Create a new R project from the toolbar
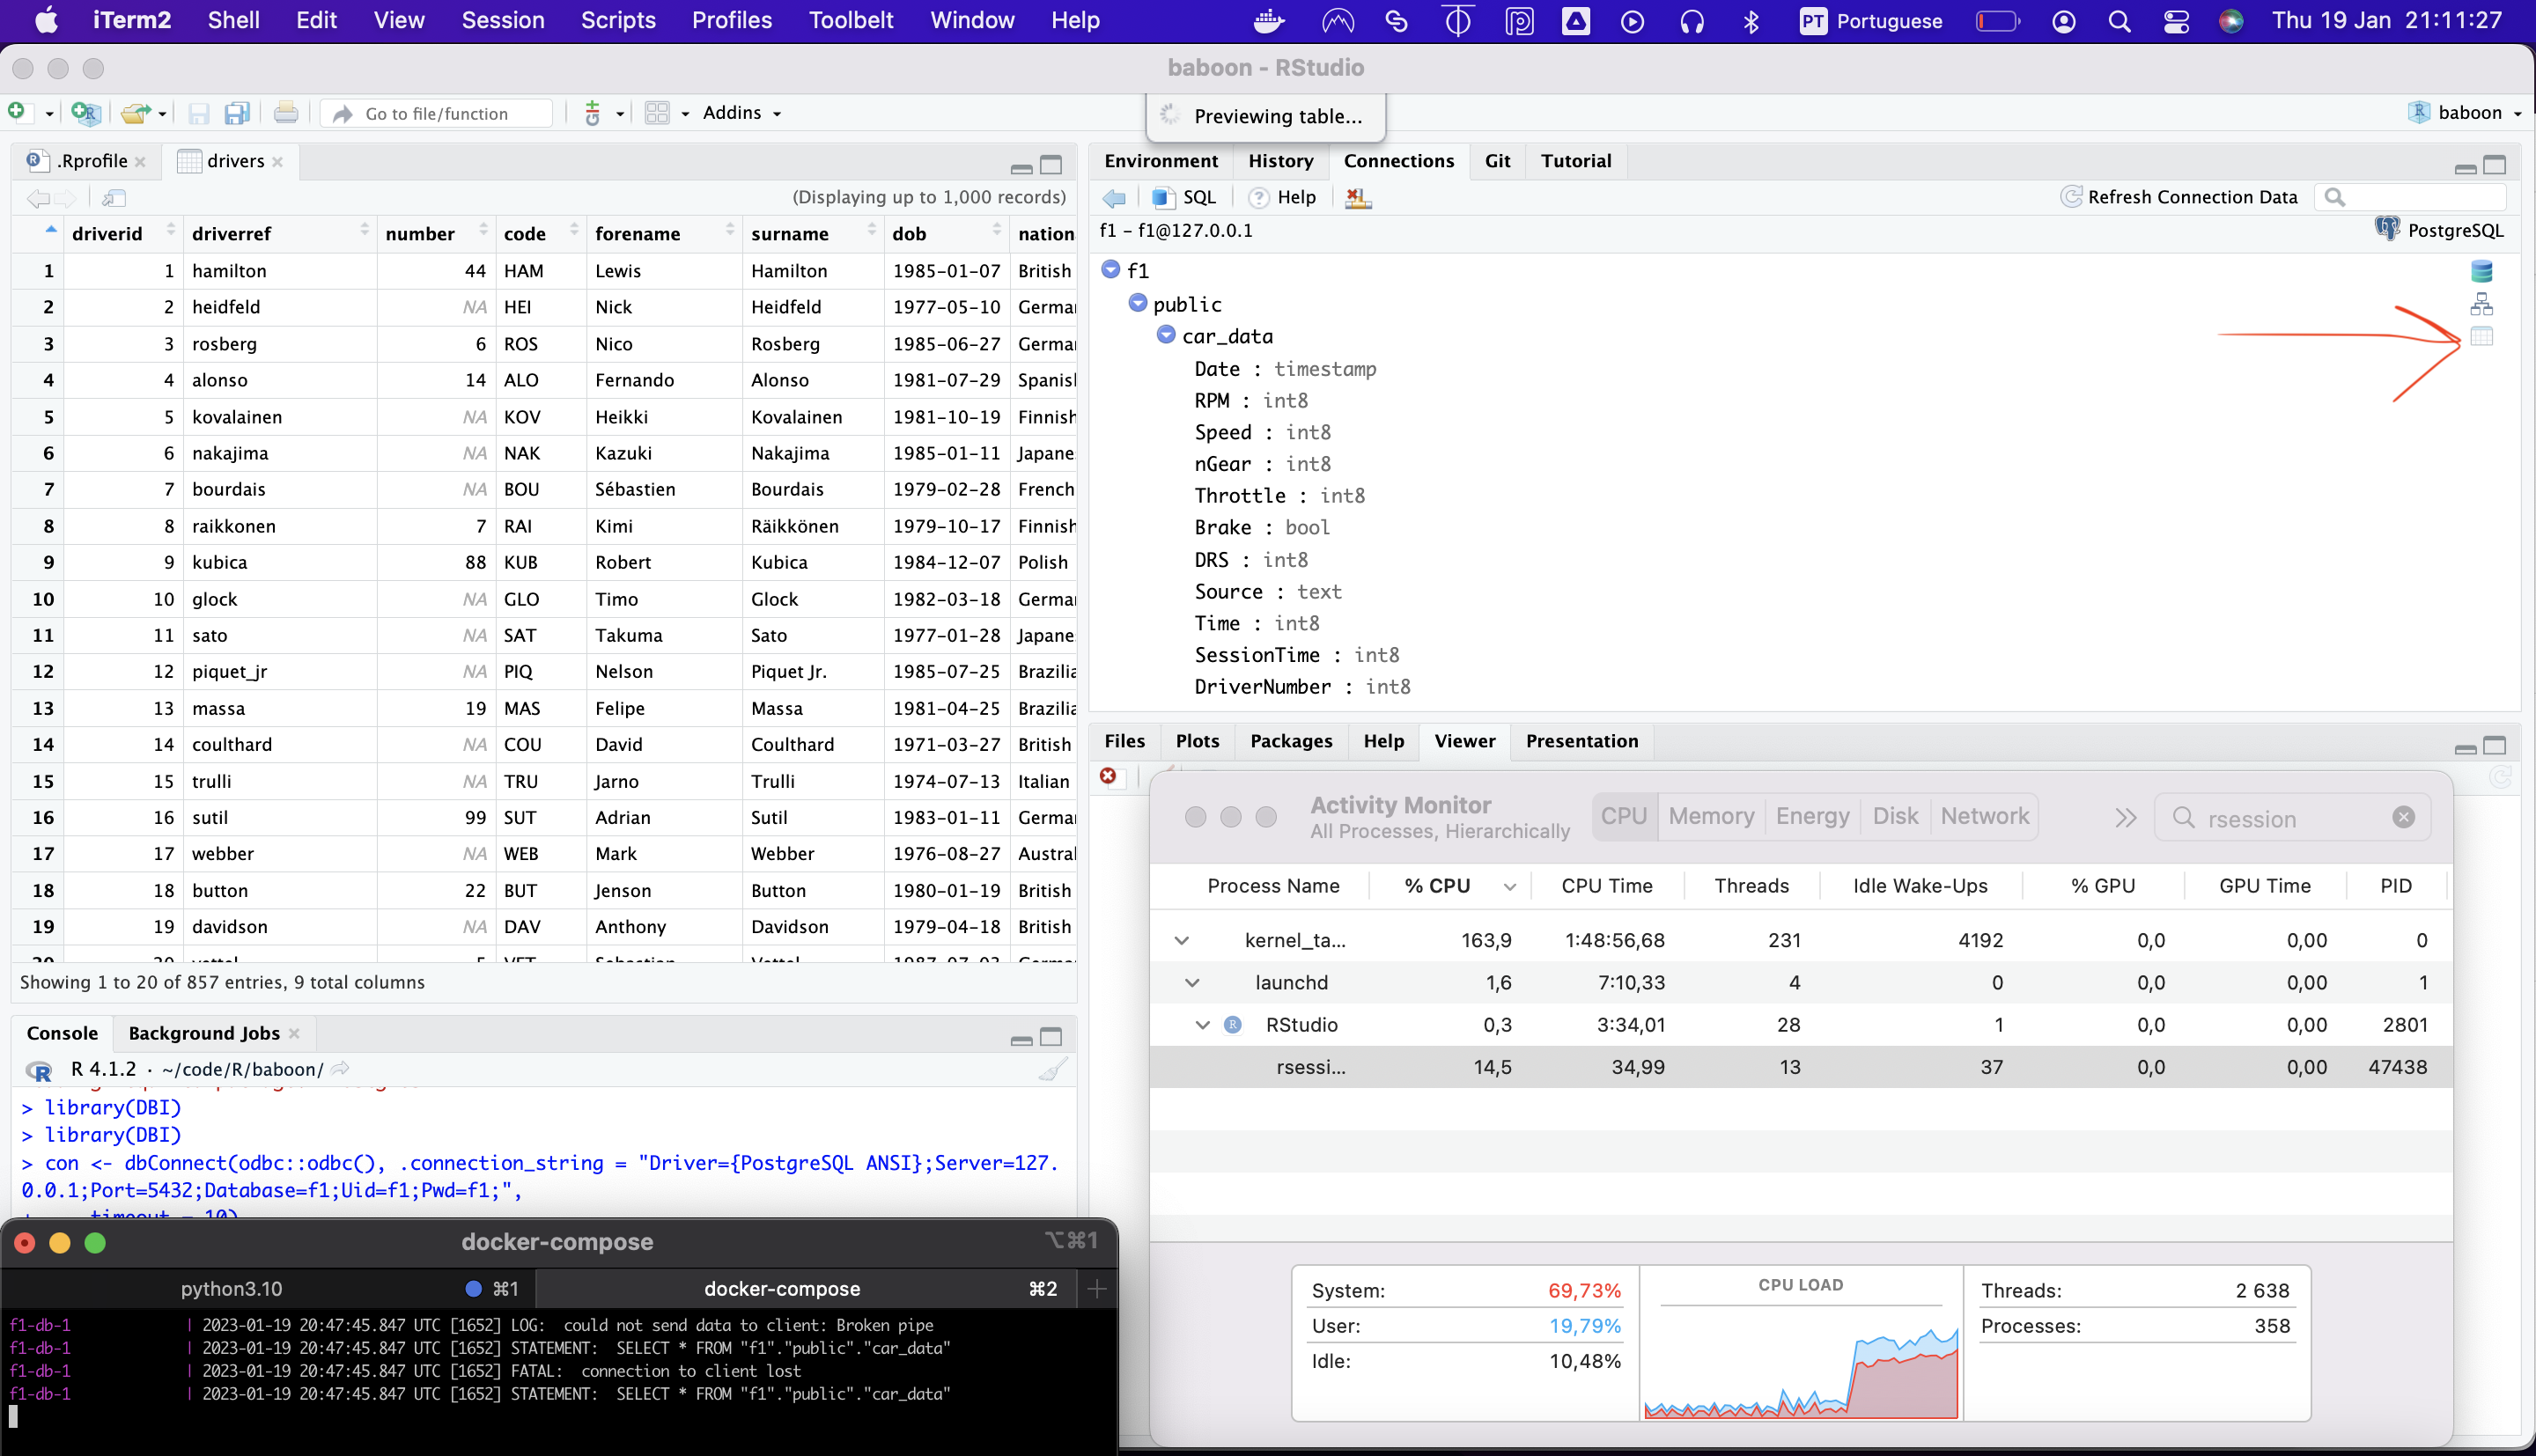This screenshot has width=2536, height=1456. coord(86,113)
